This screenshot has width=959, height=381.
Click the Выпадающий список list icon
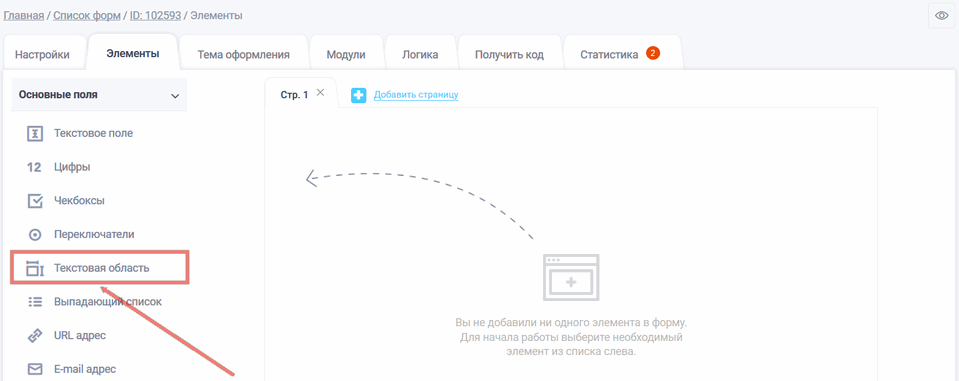(x=35, y=301)
